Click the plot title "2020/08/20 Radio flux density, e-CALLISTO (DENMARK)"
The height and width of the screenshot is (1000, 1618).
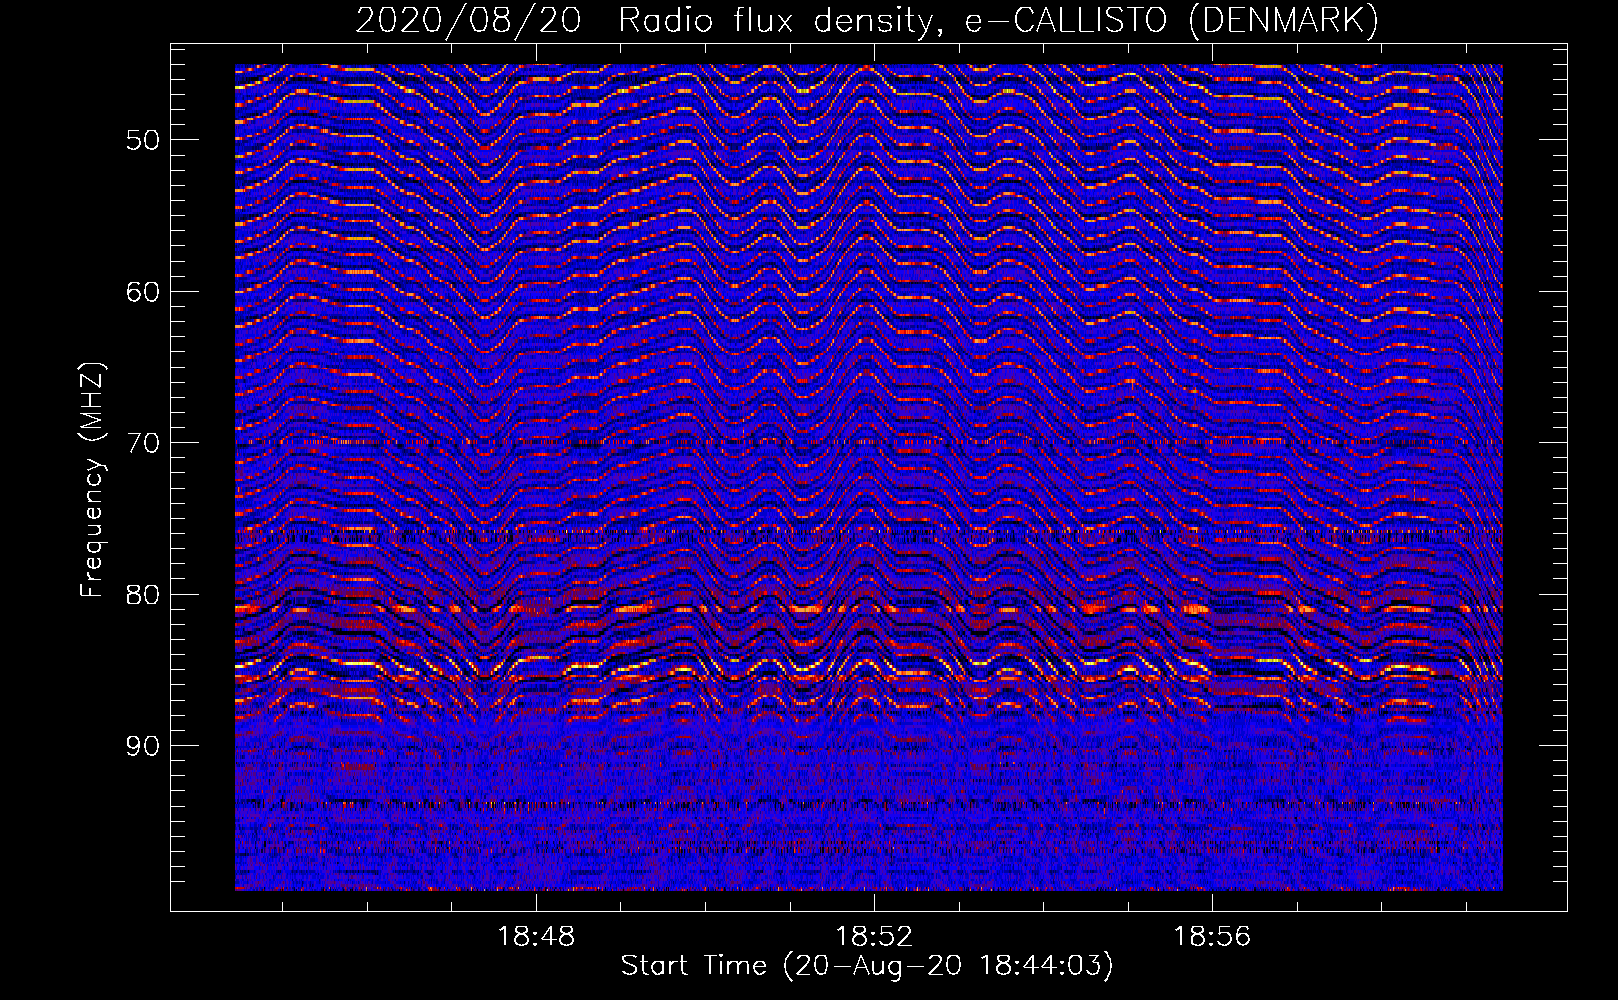click(x=867, y=20)
